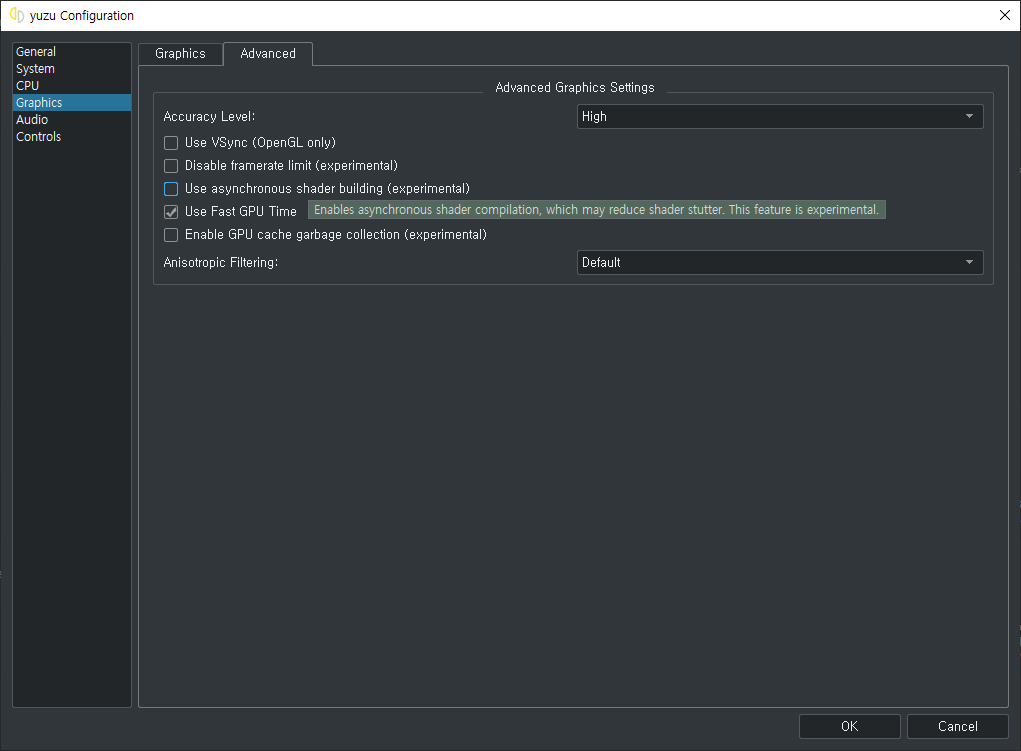Select General in the sidebar
1021x751 pixels.
click(72, 51)
